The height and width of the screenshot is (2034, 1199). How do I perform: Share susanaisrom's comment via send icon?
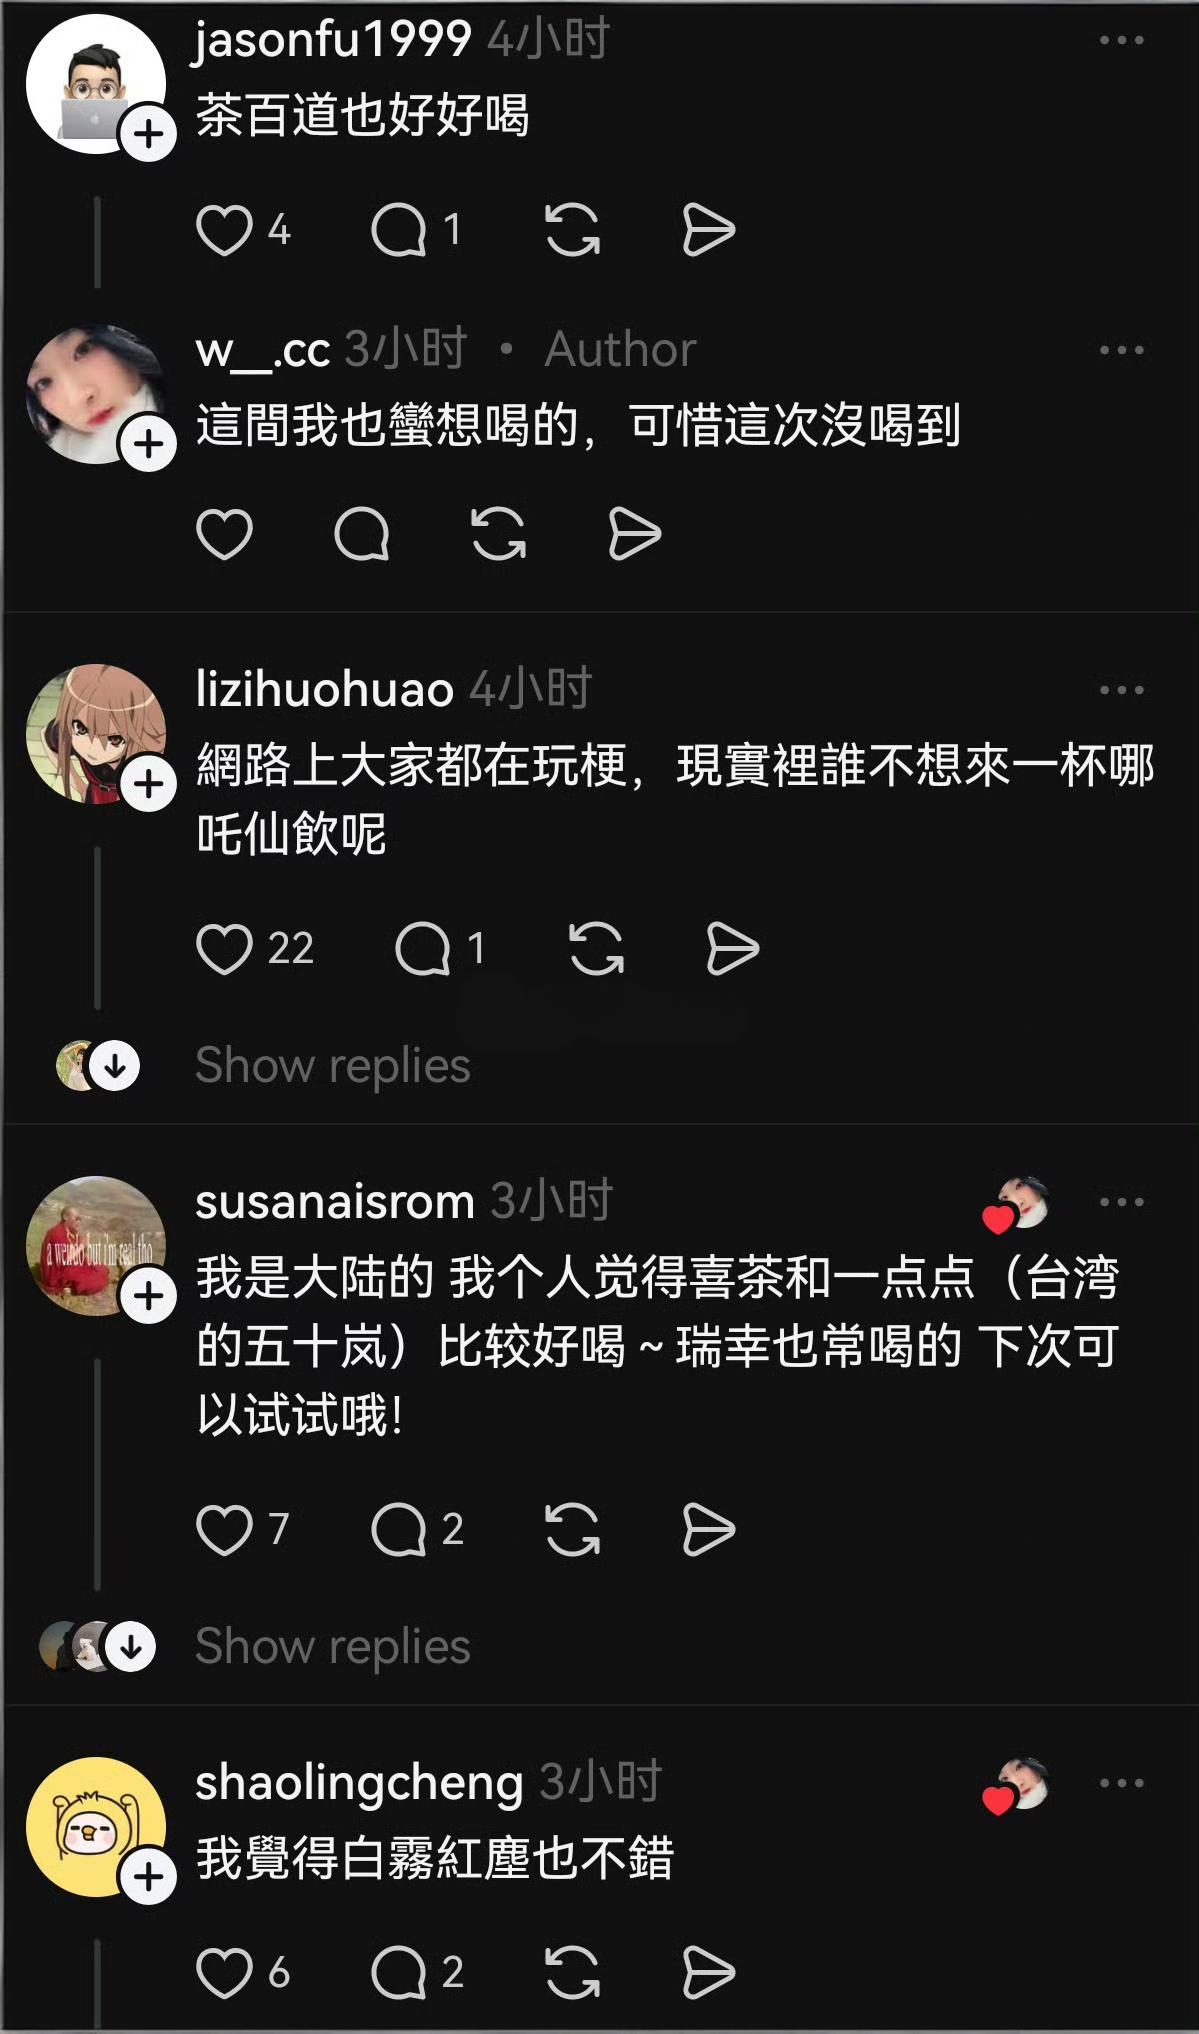pyautogui.click(x=708, y=1529)
